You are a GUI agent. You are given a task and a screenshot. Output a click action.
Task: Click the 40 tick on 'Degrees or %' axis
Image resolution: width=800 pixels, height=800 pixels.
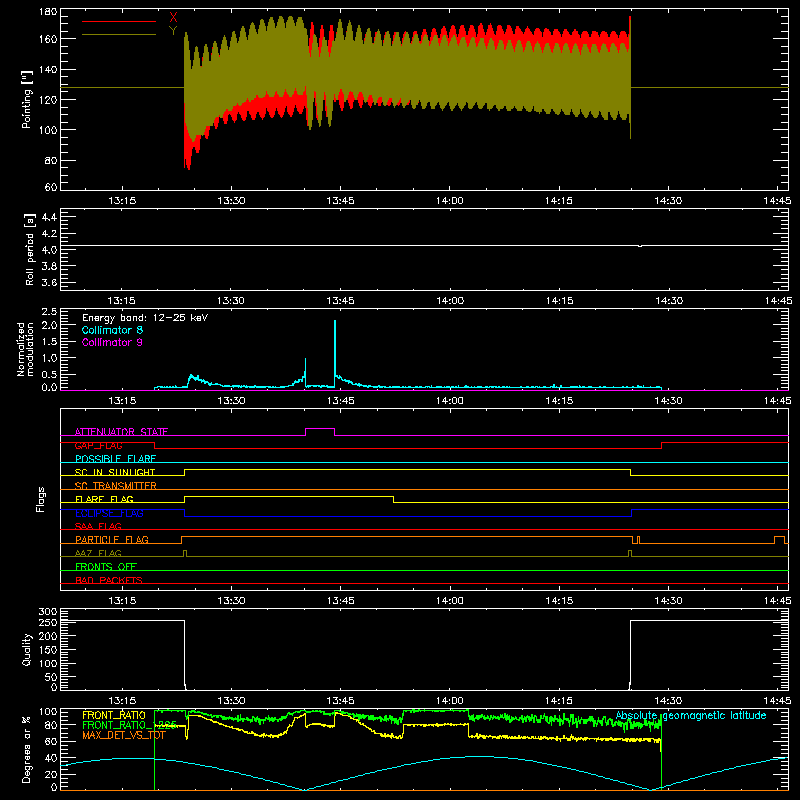[51, 758]
